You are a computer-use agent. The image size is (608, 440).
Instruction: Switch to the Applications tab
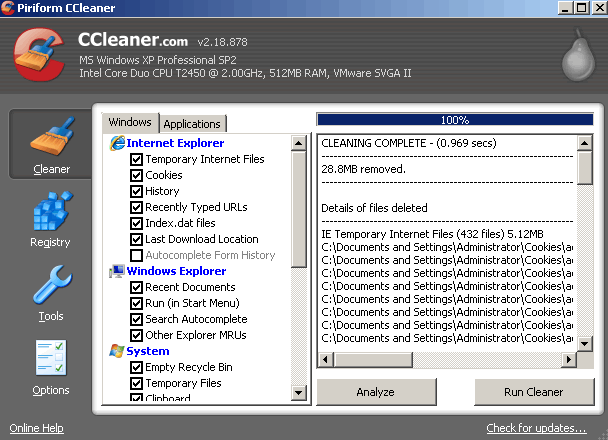[x=192, y=124]
